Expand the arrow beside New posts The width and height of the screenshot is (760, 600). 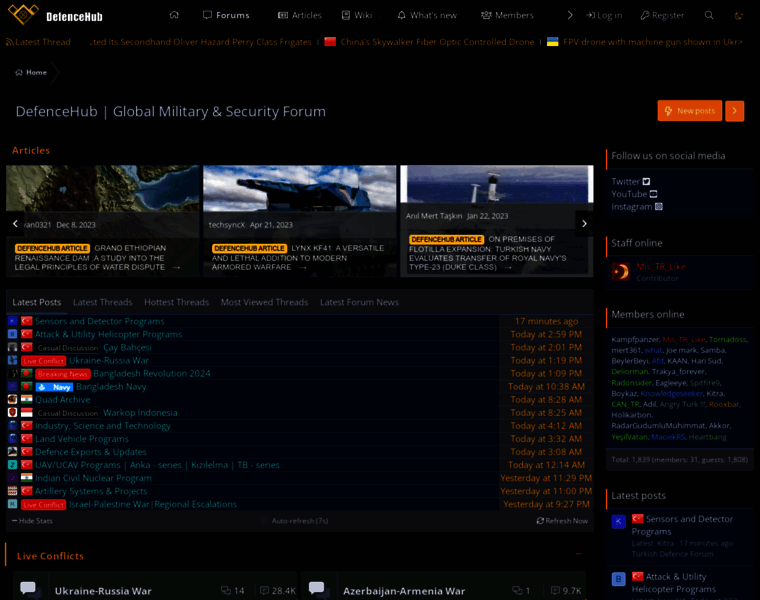pyautogui.click(x=734, y=111)
